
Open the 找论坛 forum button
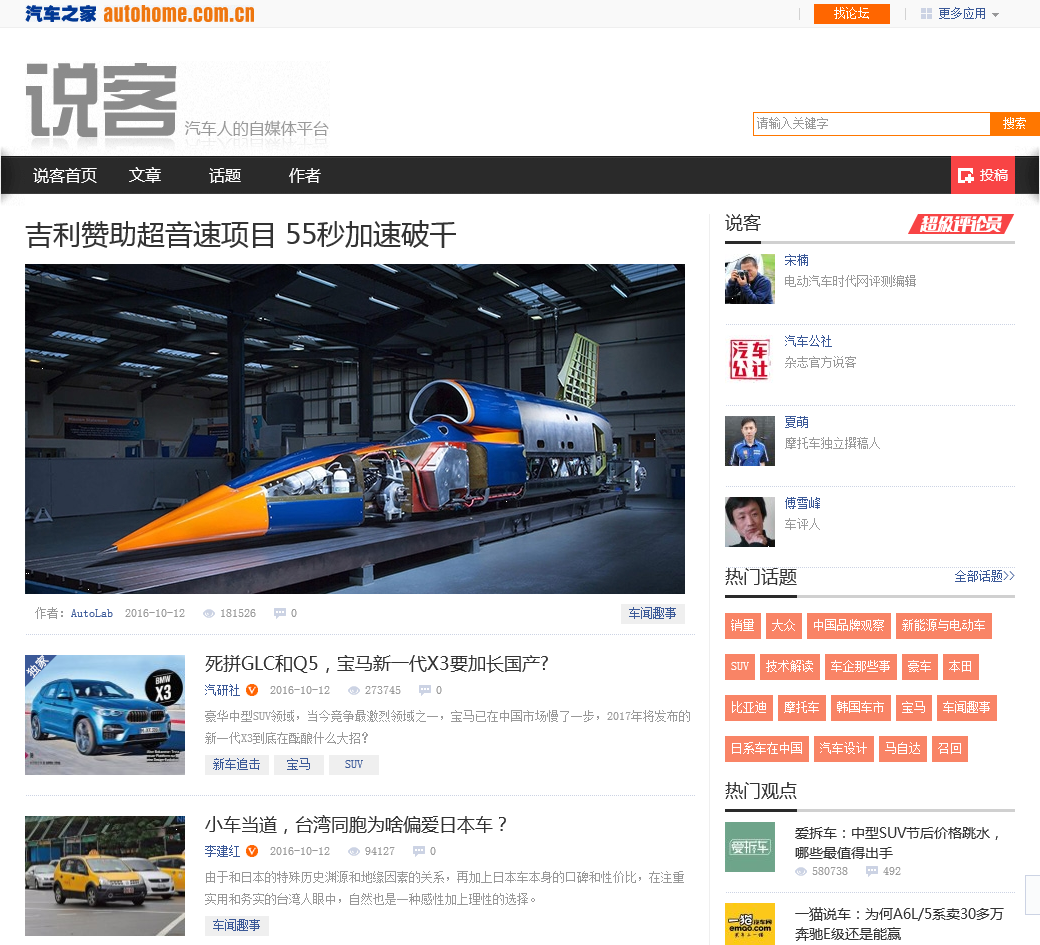click(852, 13)
